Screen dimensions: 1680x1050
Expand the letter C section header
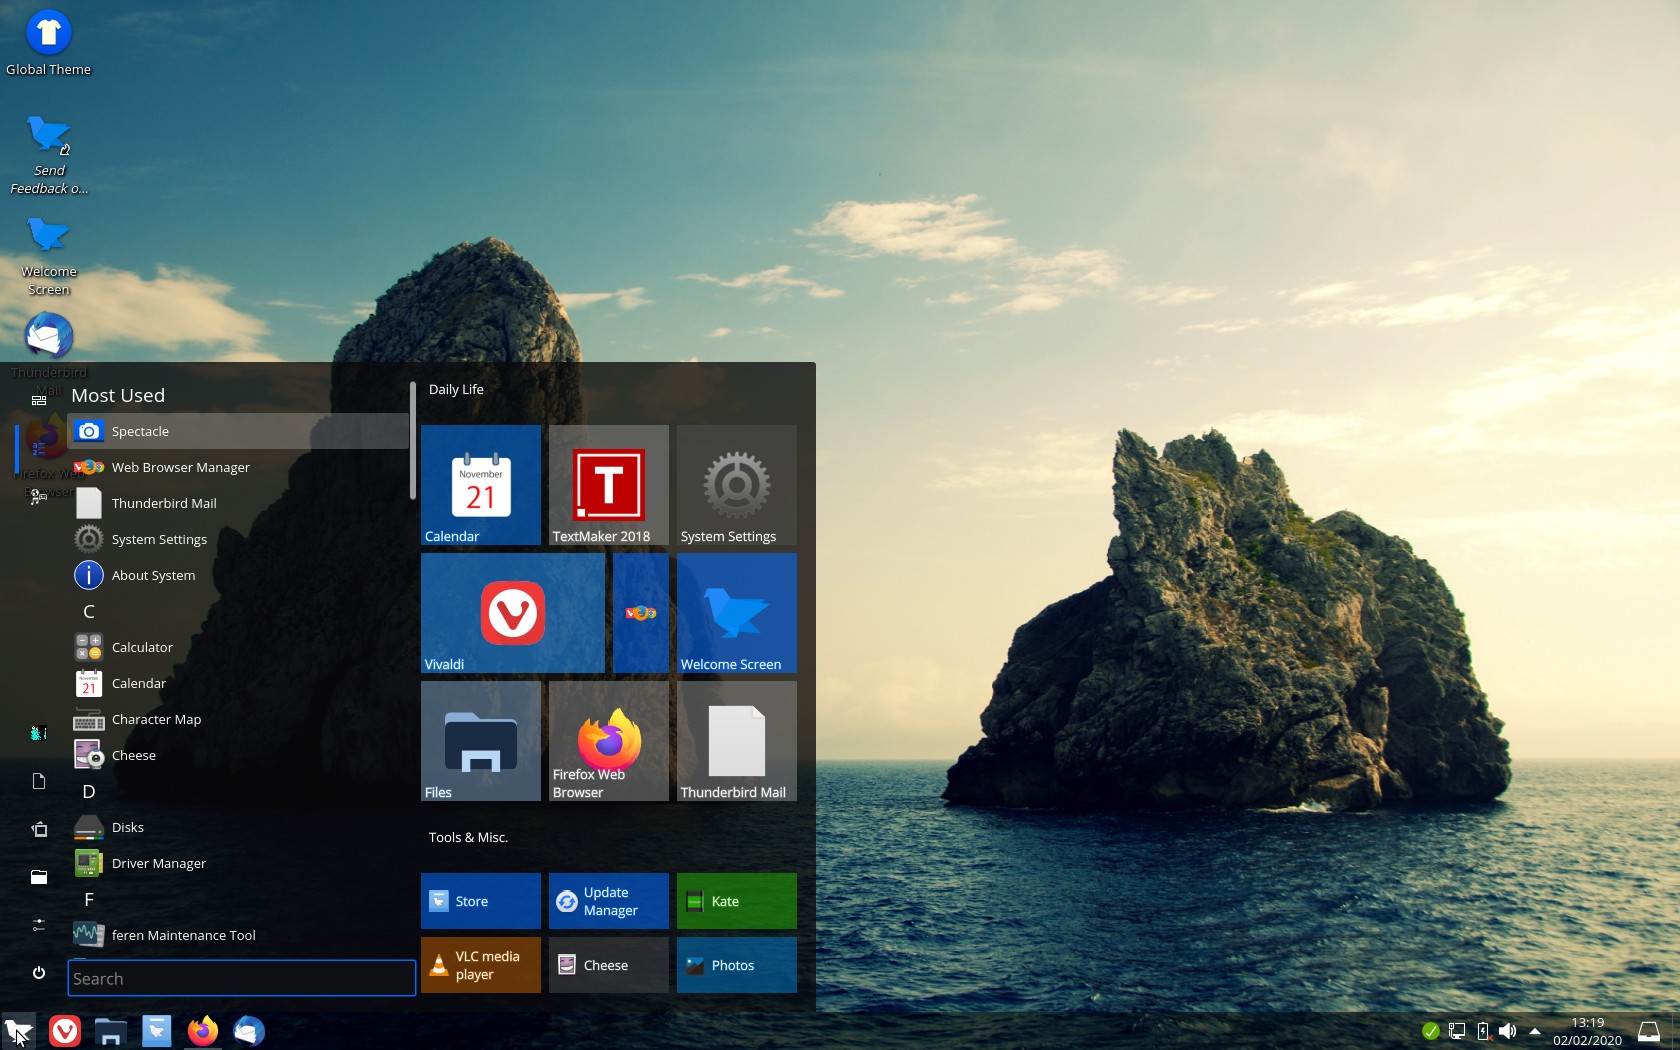pyautogui.click(x=89, y=611)
